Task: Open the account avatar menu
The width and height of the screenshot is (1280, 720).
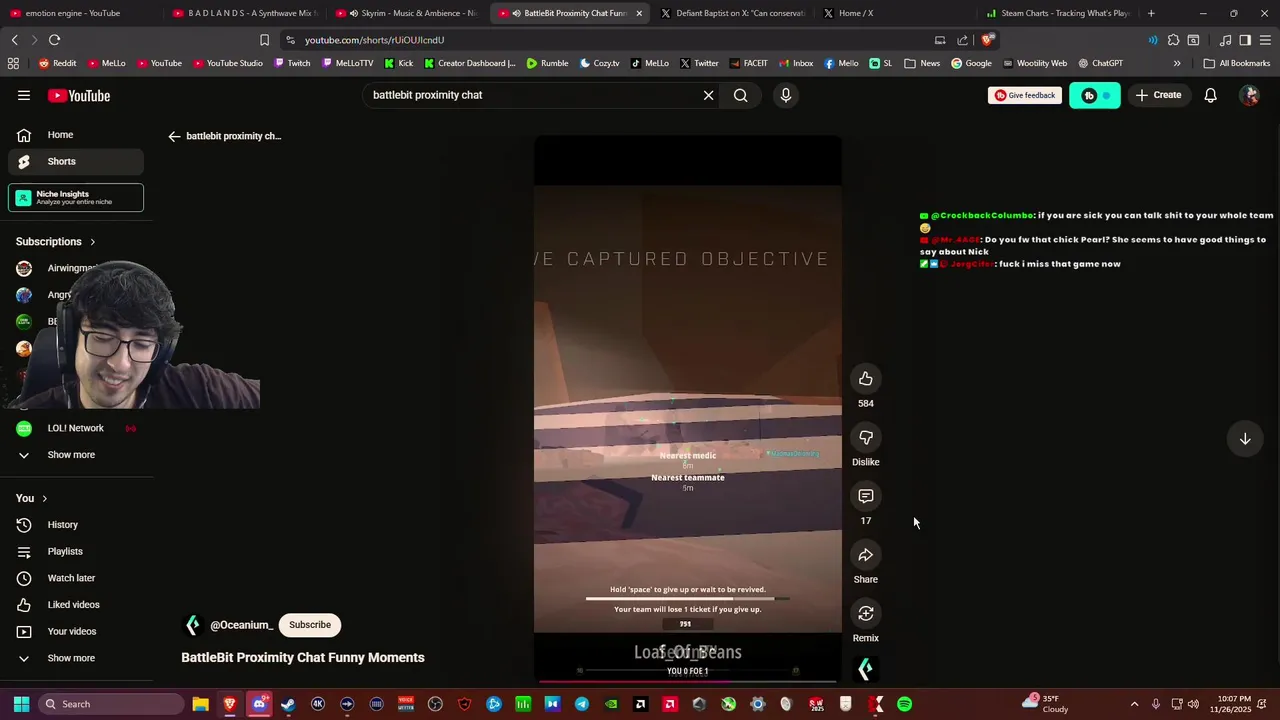Action: 1249,95
